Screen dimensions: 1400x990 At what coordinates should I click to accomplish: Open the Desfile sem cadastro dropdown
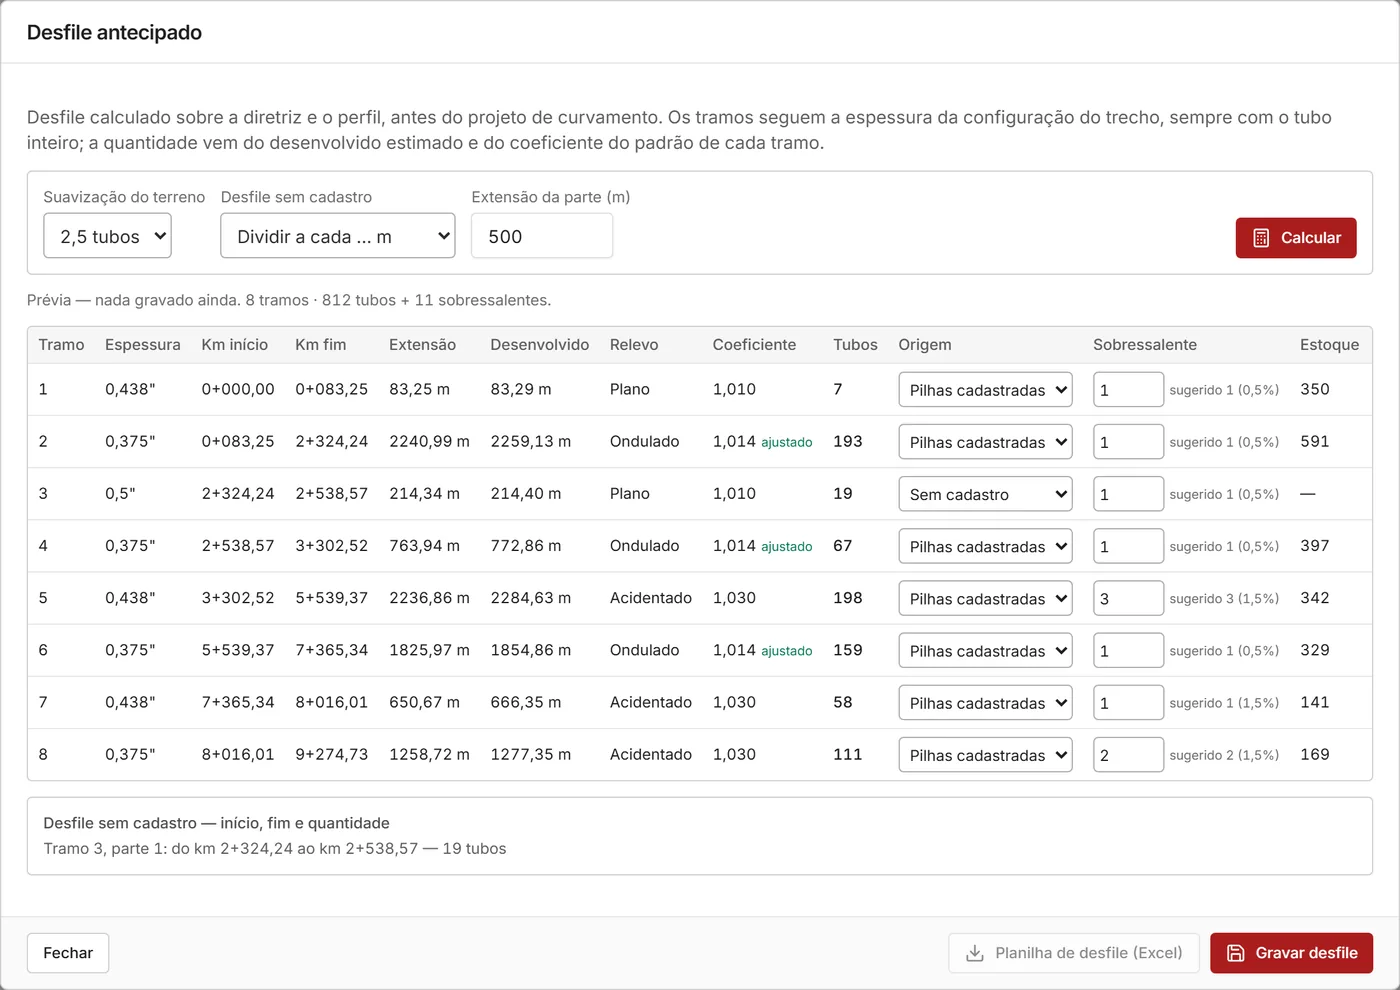pos(338,236)
